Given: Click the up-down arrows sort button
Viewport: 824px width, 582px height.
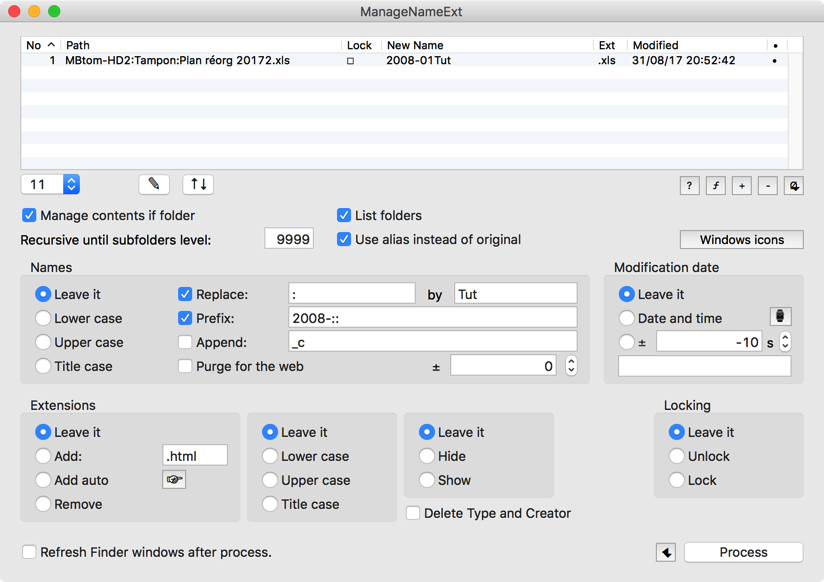Looking at the screenshot, I should pos(198,184).
